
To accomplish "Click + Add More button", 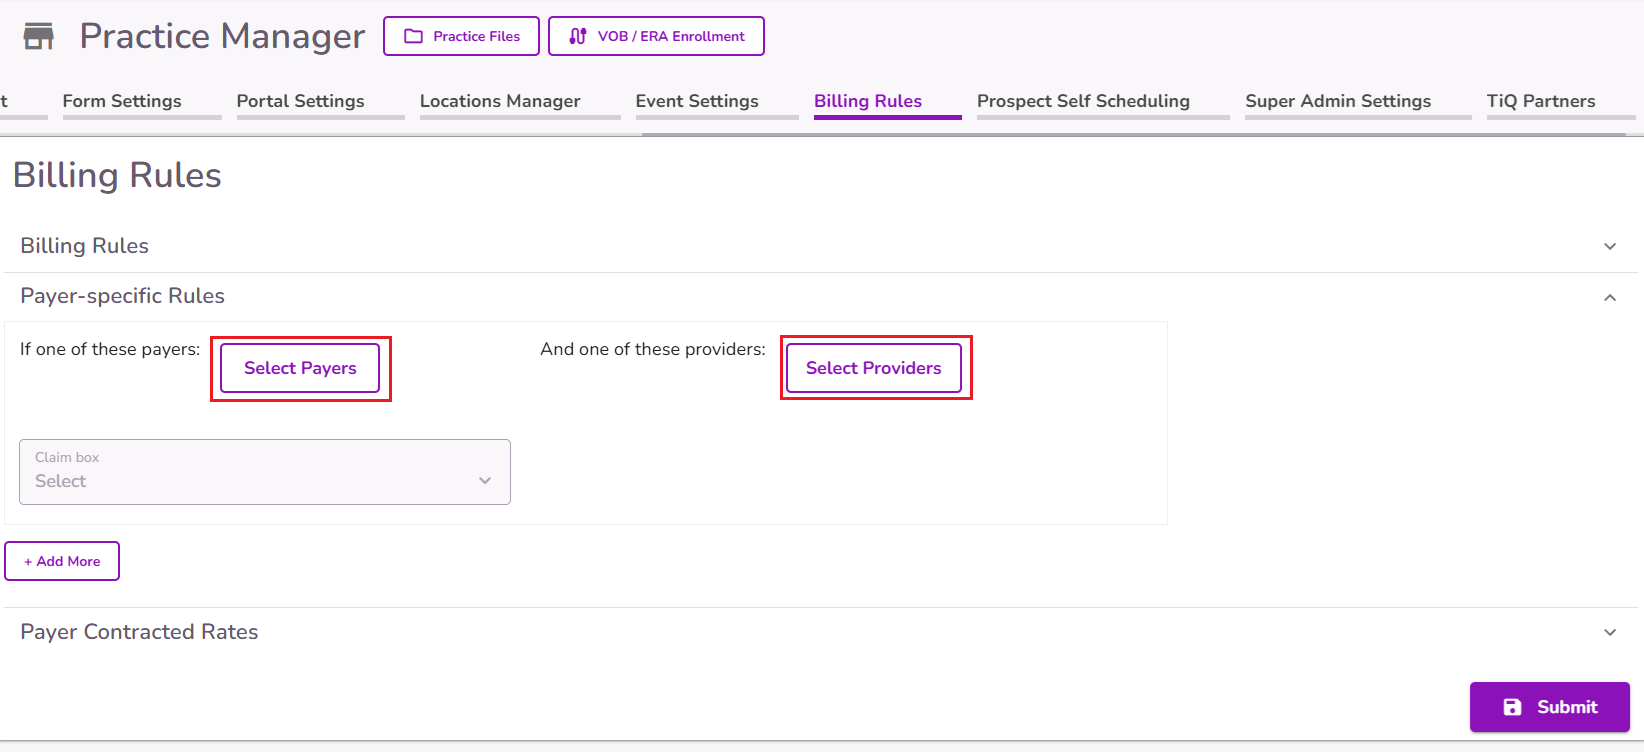I will pos(62,561).
